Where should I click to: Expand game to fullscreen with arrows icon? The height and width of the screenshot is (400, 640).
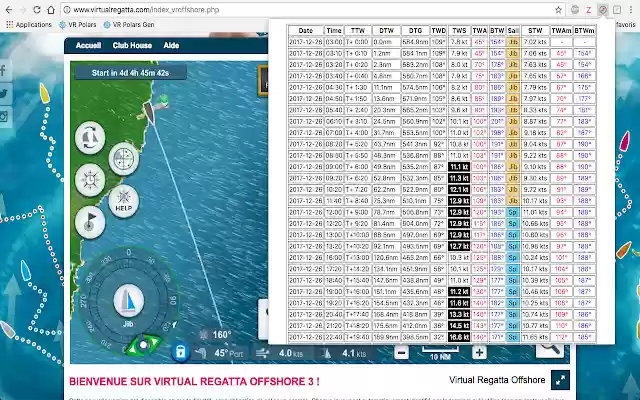[560, 380]
